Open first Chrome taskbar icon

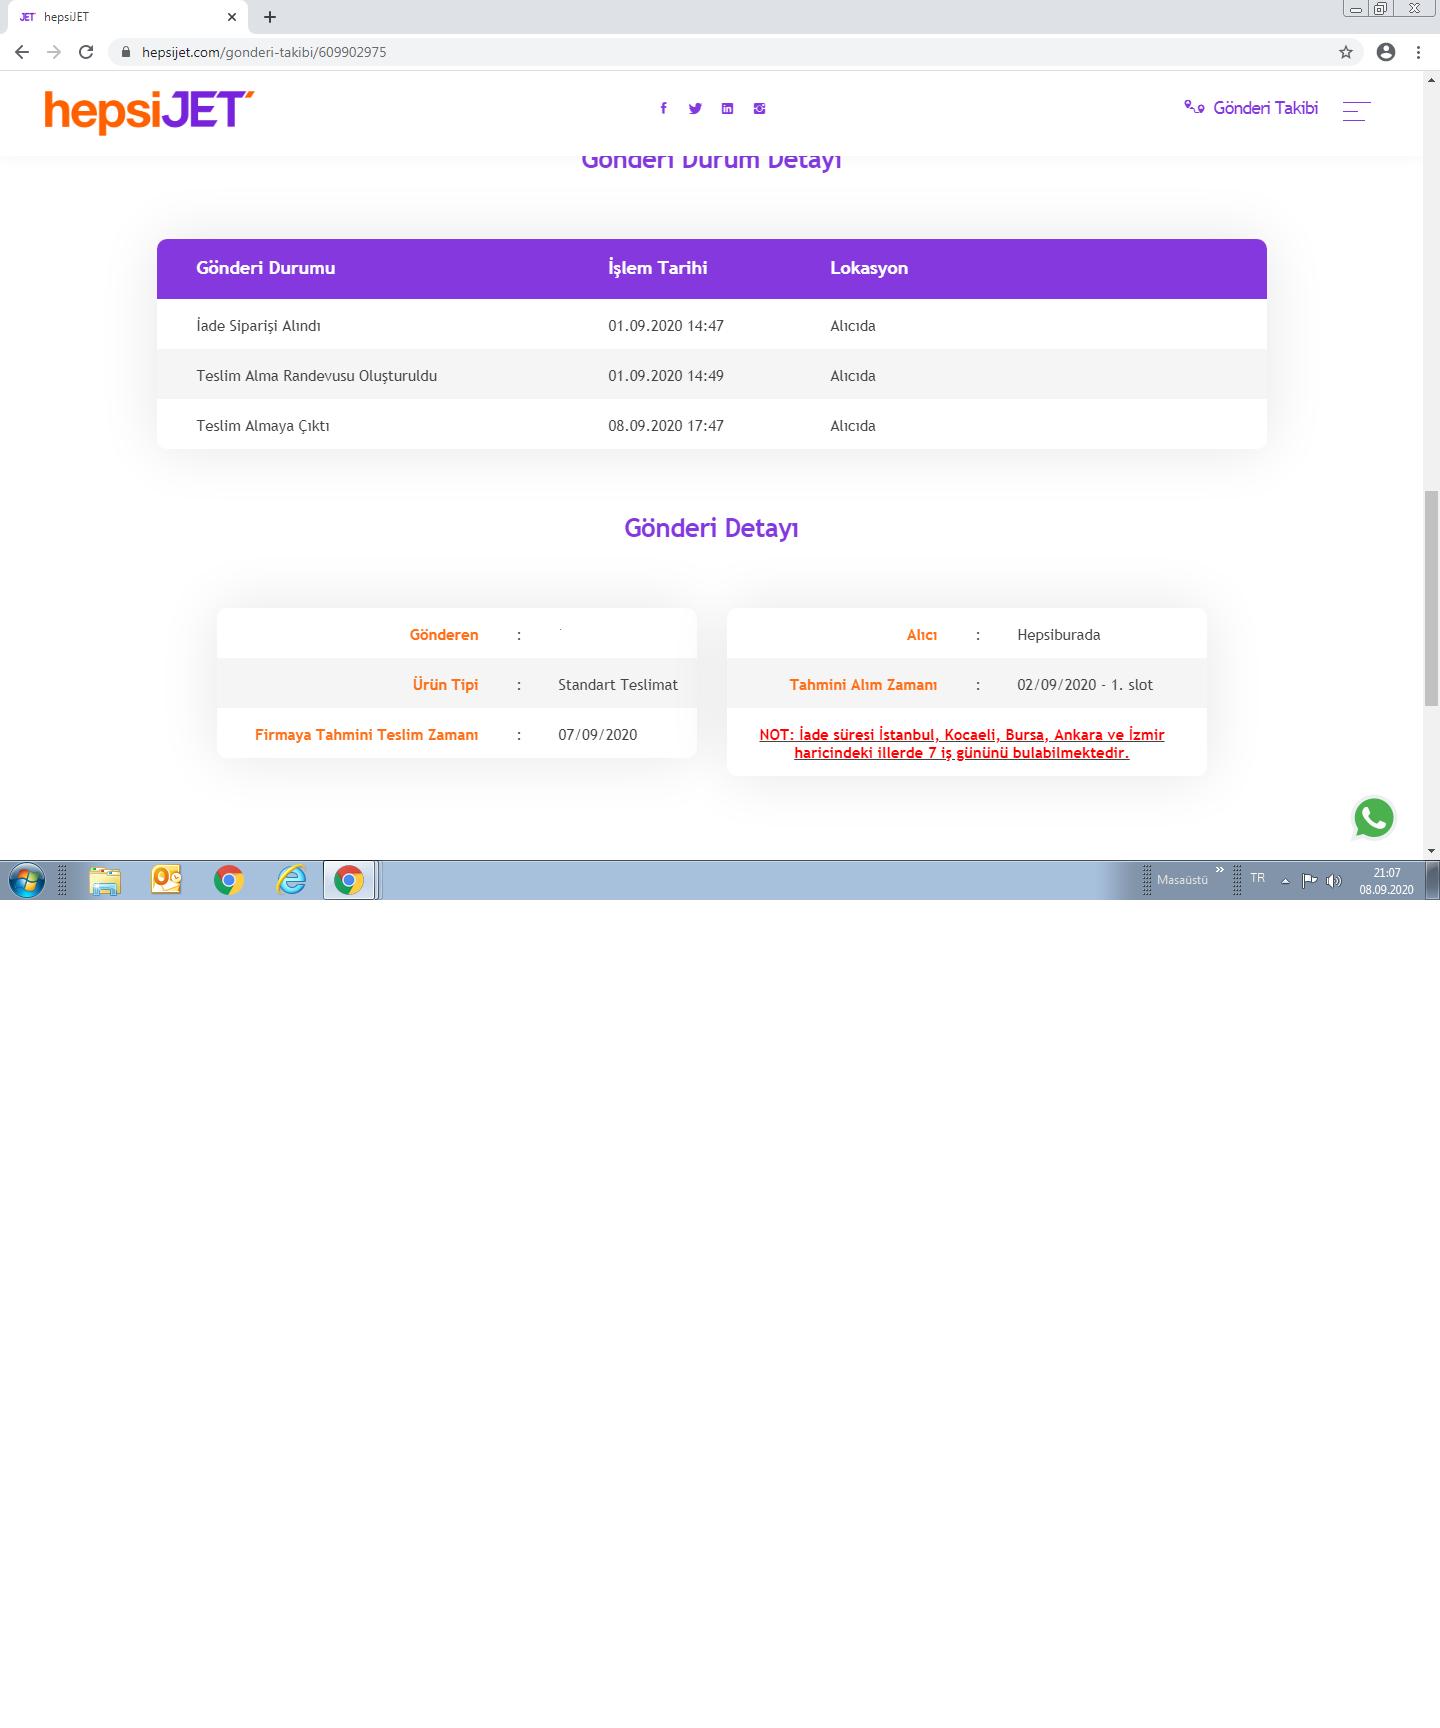coord(229,881)
